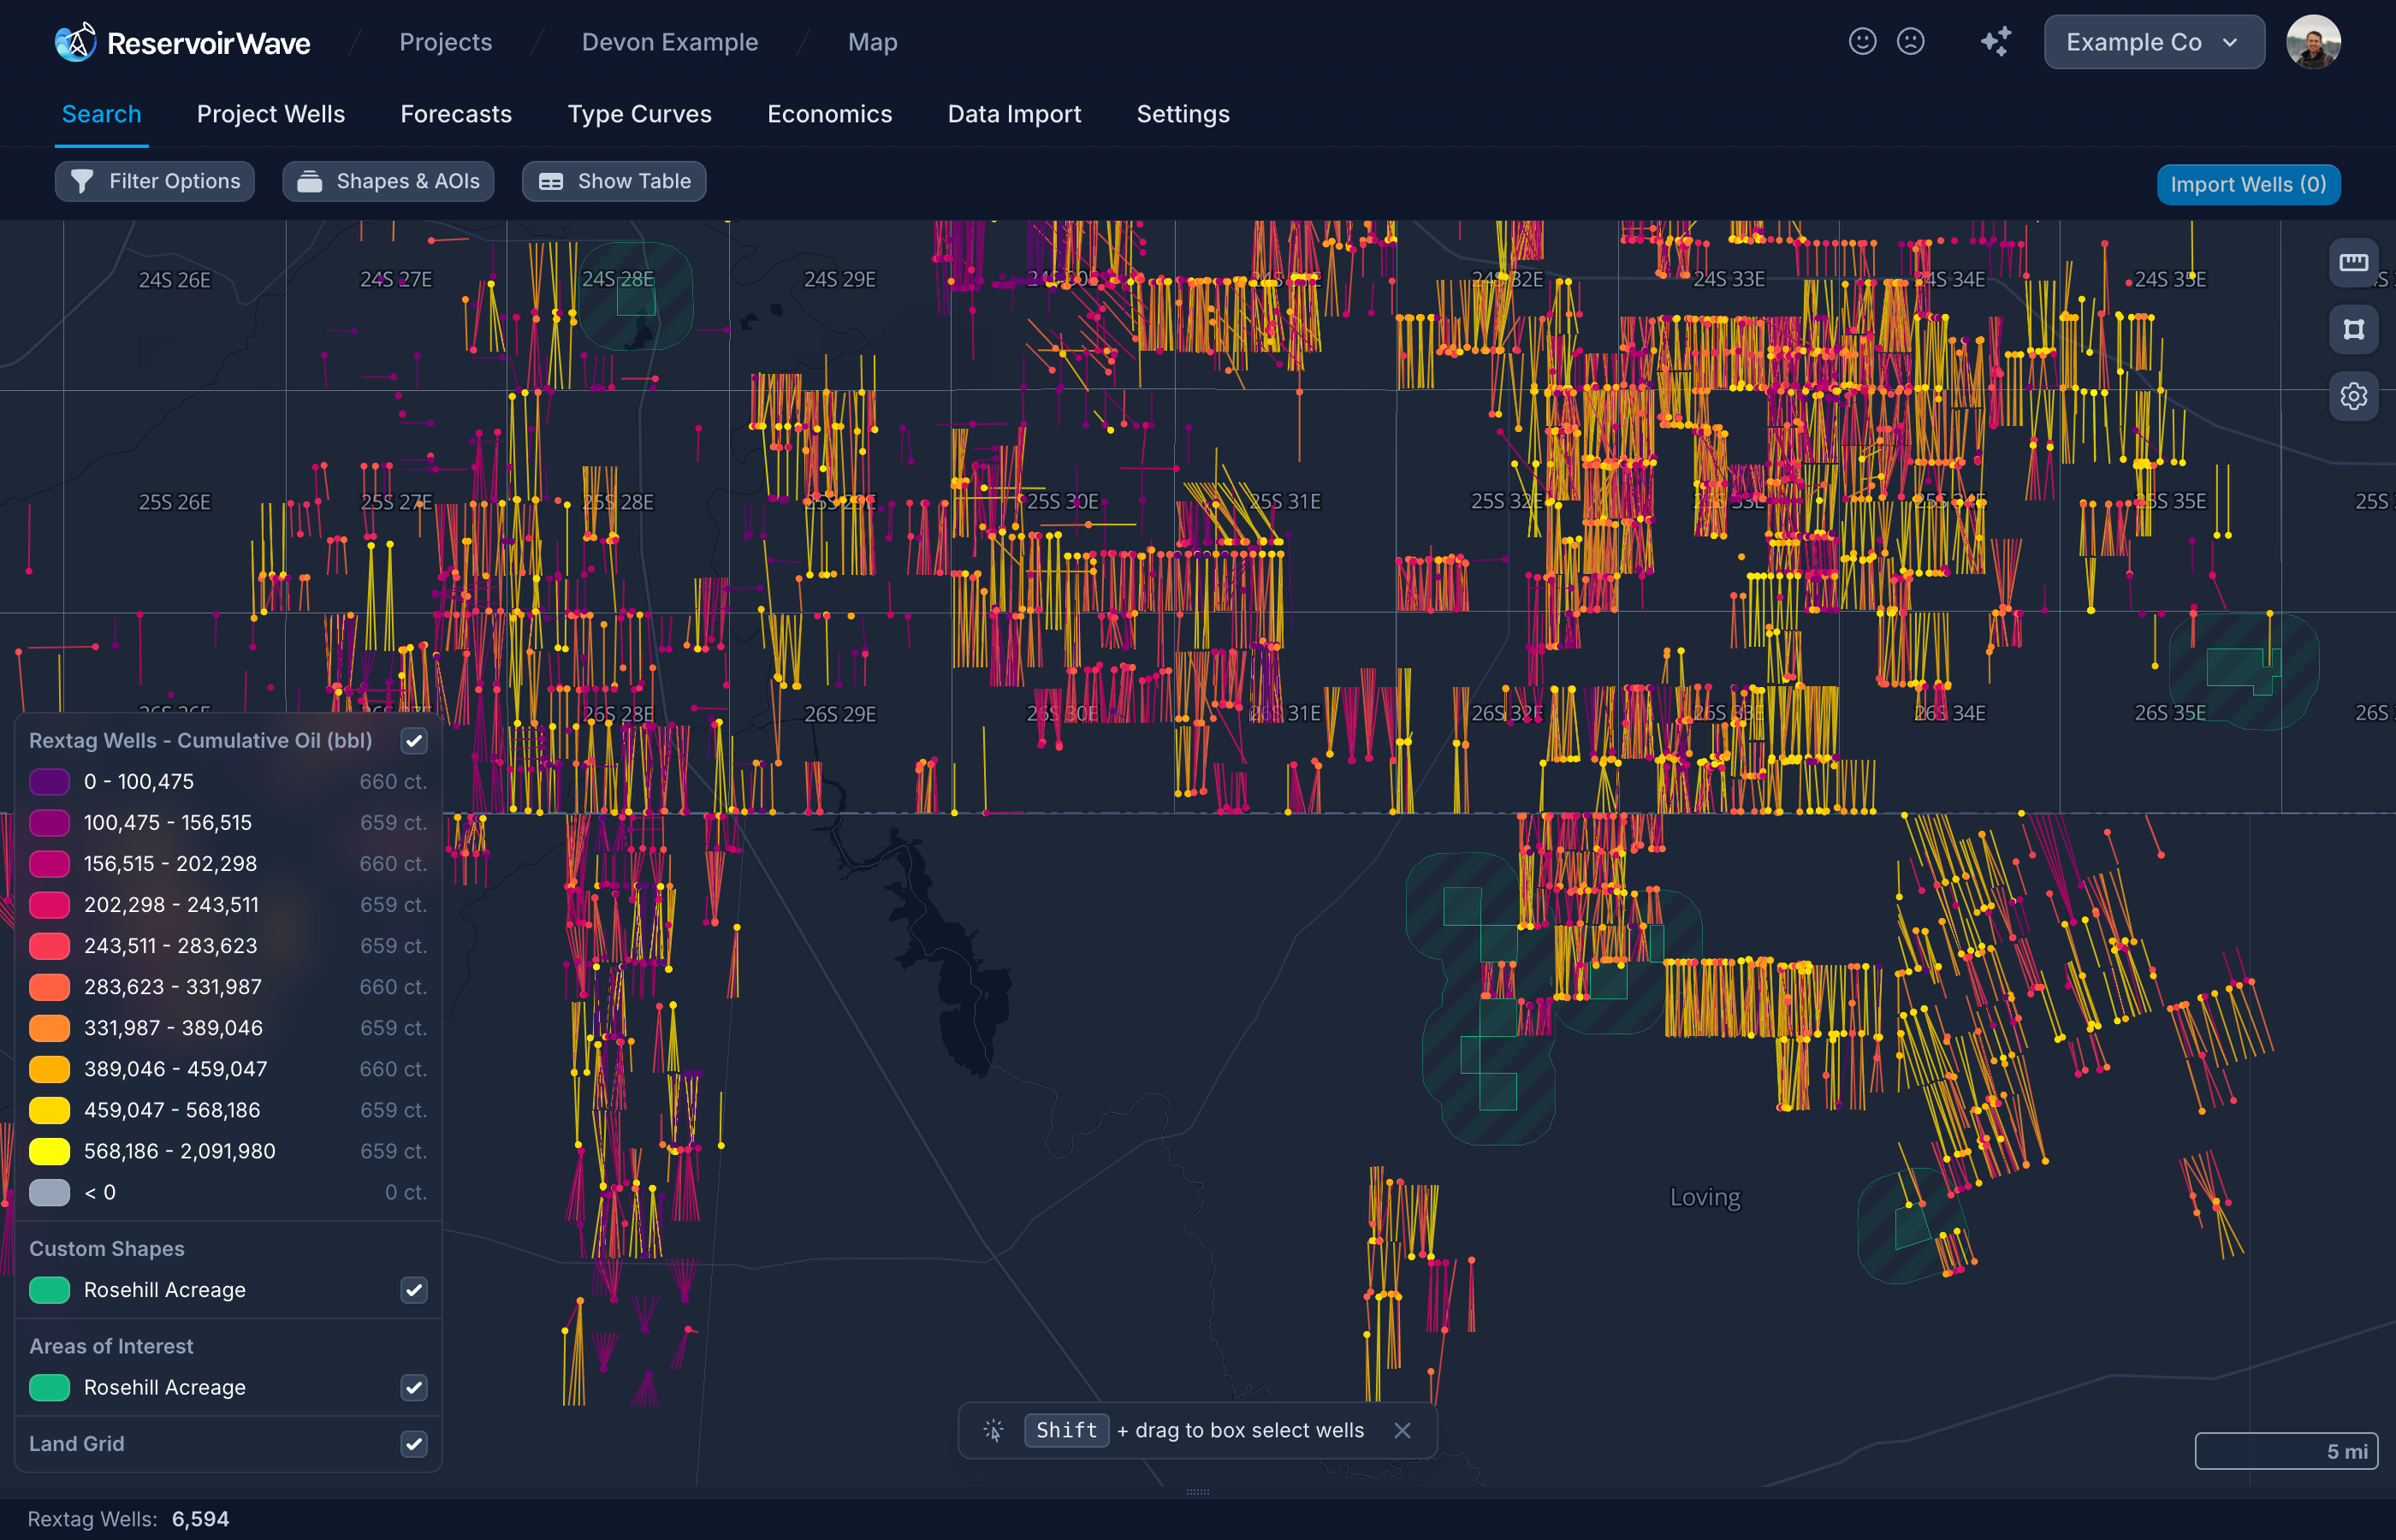
Task: Click the happy face feedback icon
Action: coord(1862,41)
